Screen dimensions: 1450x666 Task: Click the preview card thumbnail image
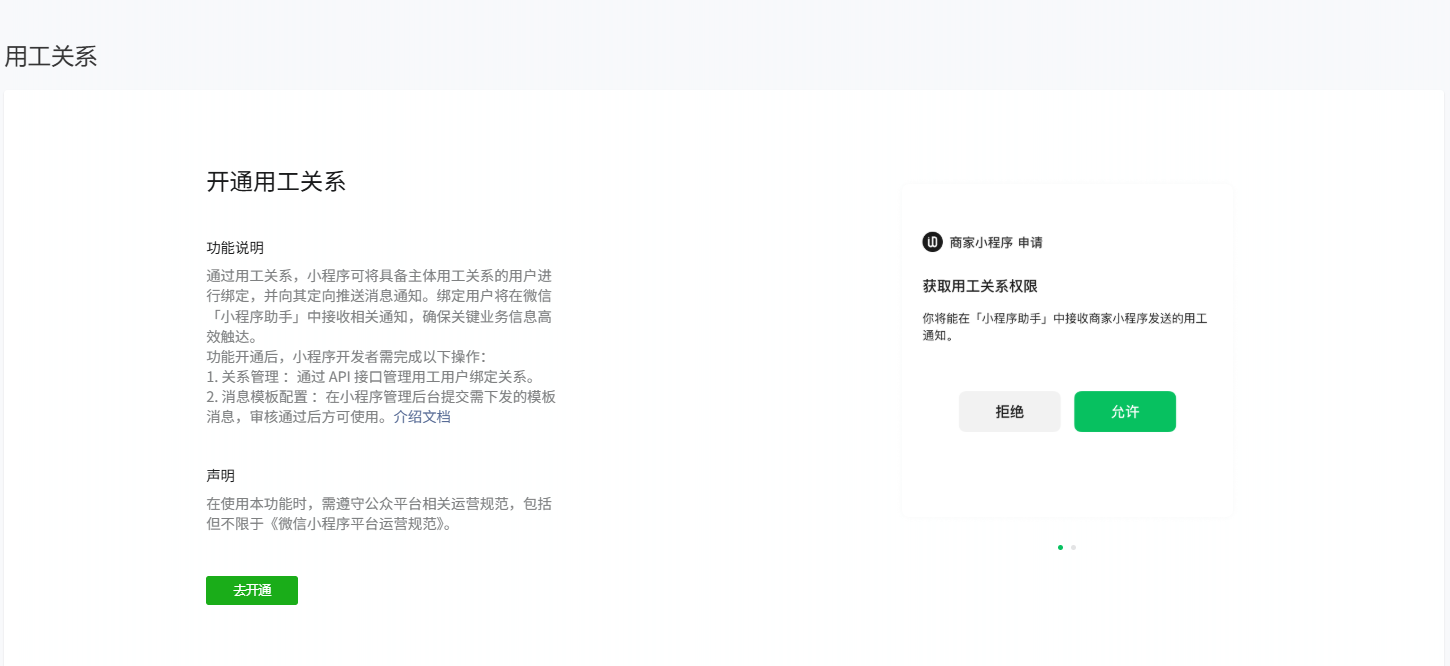click(1067, 350)
